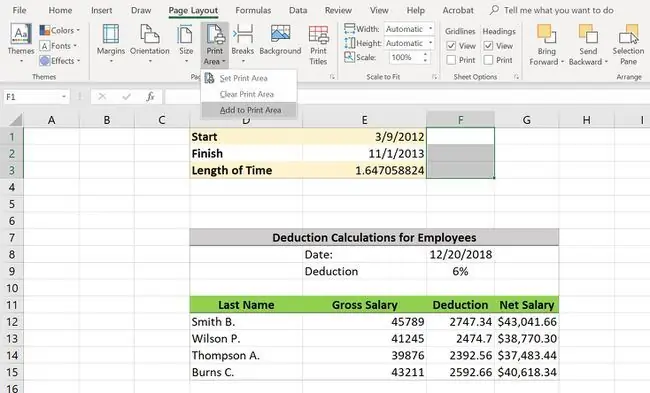This screenshot has height=393, width=650.
Task: Choose Clear Print Area menu item
Action: click(249, 94)
